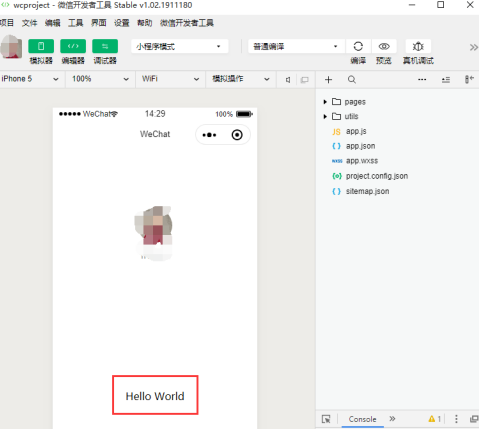This screenshot has width=479, height=429.
Task: Click the user avatar in toolbar
Action: pos(11,47)
